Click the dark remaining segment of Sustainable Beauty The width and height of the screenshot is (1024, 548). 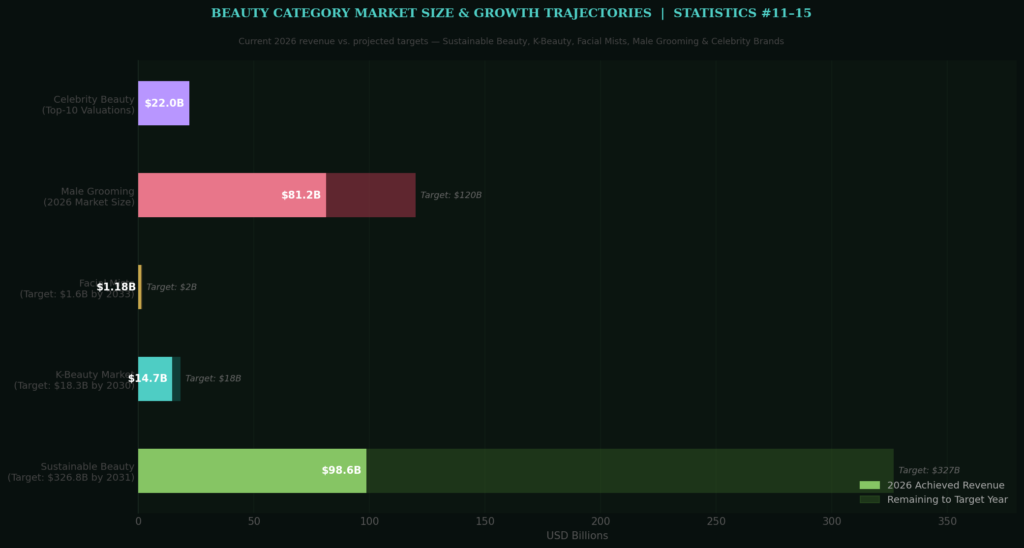630,470
